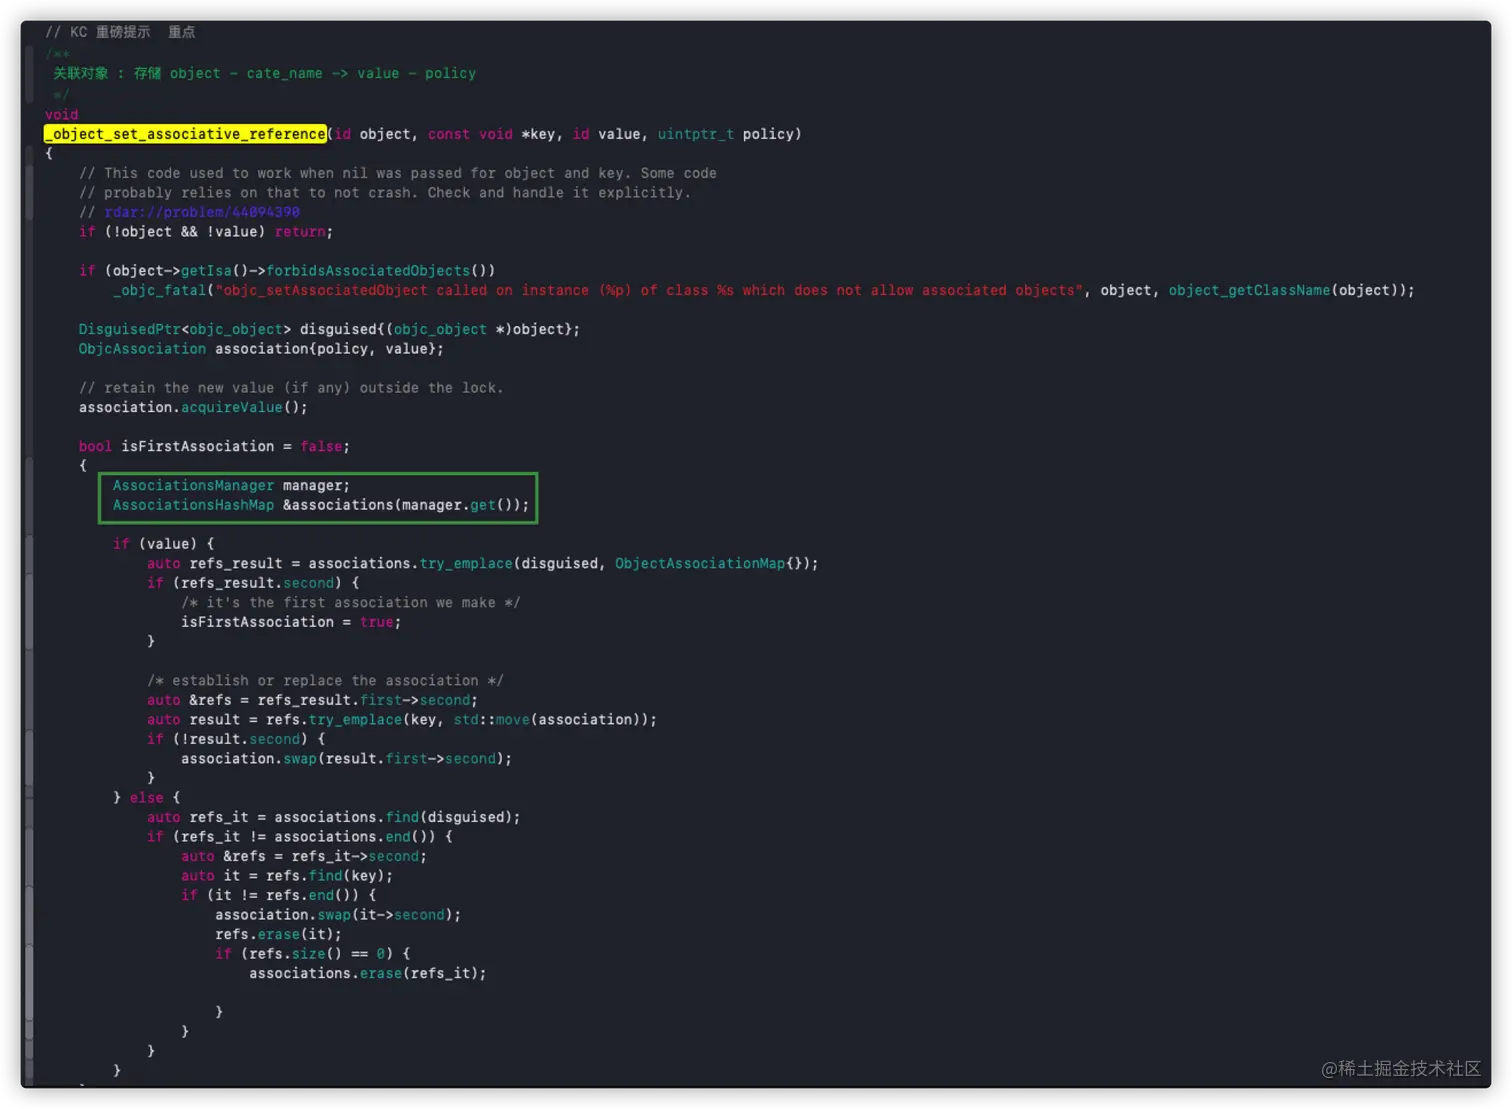The image size is (1512, 1109).
Task: Click the DisguisedPtr<objc_object> type declaration
Action: pyautogui.click(x=185, y=329)
